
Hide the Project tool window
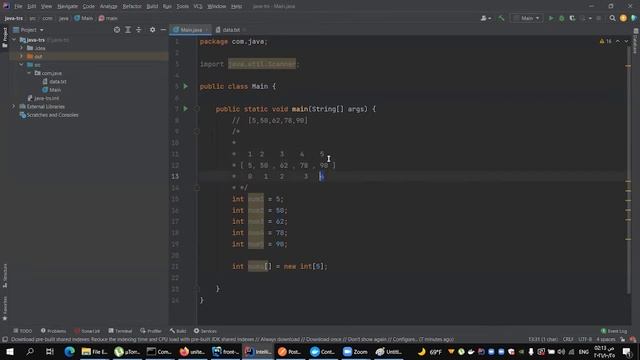click(163, 30)
